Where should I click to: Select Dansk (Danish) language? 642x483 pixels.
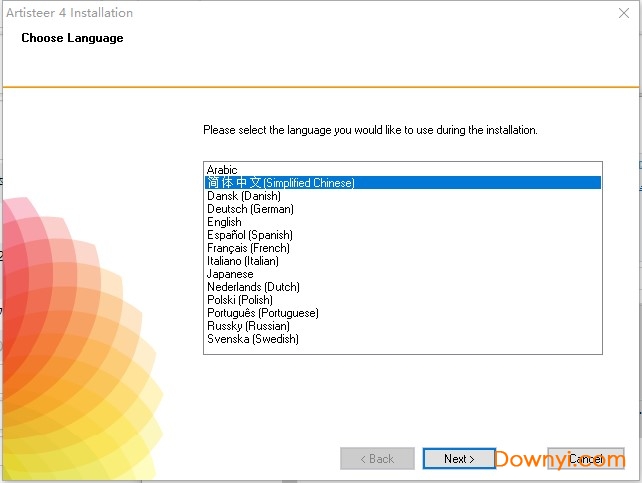click(x=243, y=196)
